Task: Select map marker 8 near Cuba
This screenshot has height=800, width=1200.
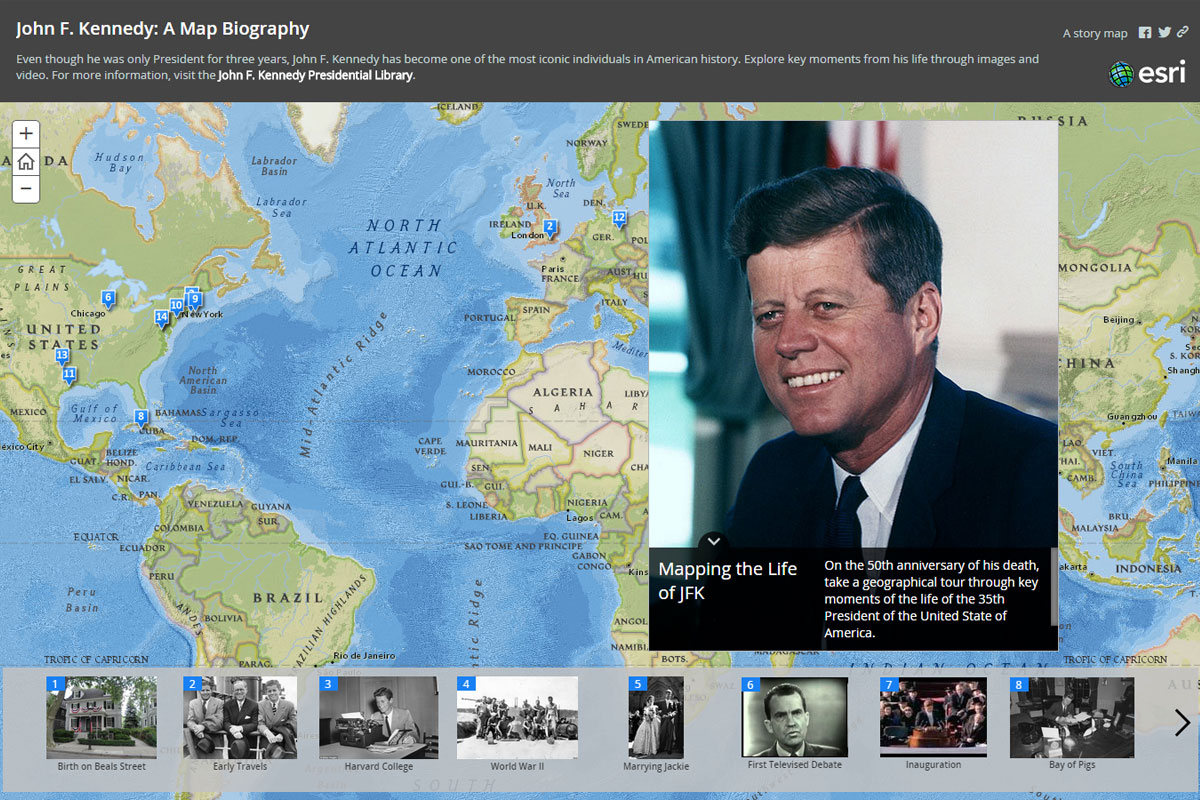Action: (x=141, y=417)
